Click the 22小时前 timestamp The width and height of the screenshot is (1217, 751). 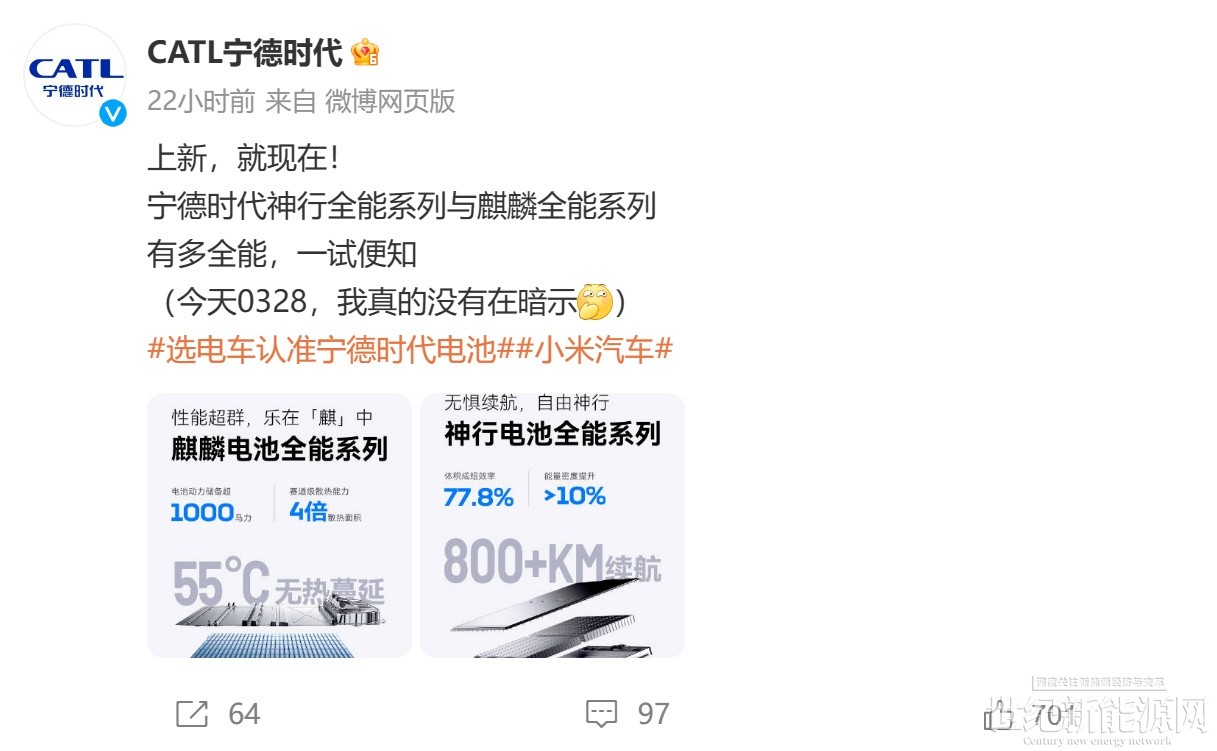click(x=201, y=101)
